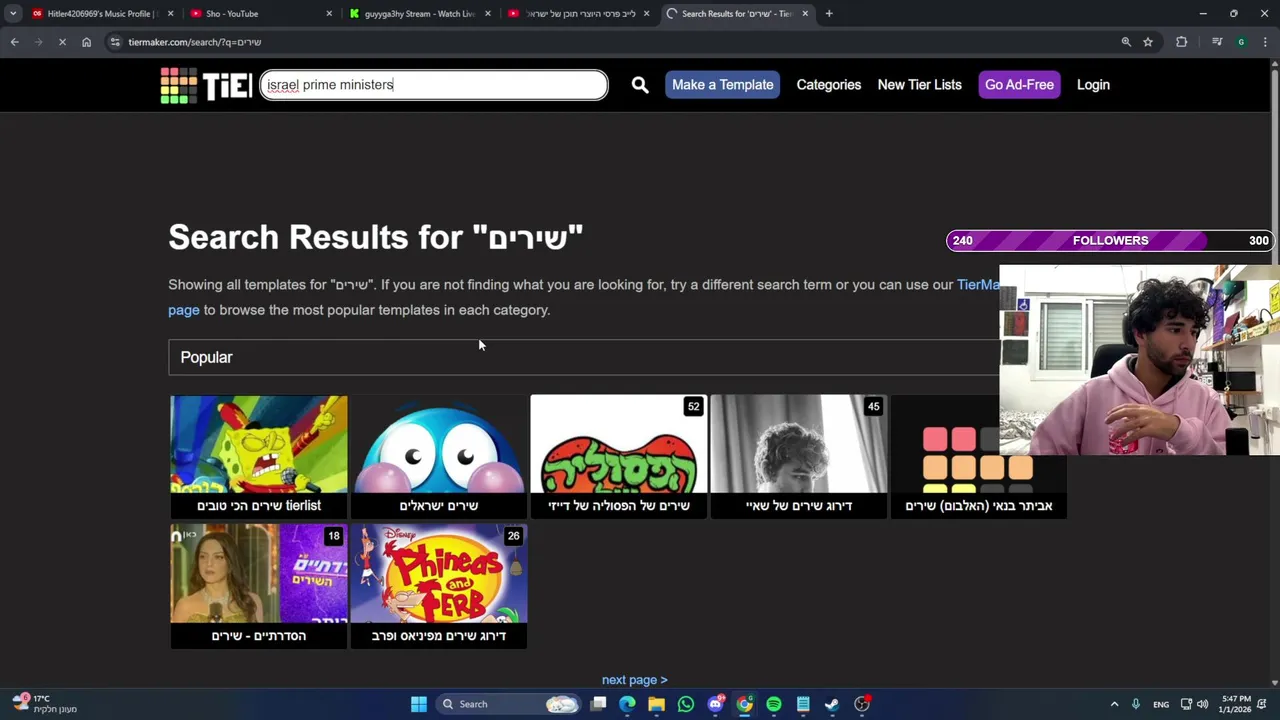Image resolution: width=1280 pixels, height=720 pixels.
Task: Click the microphone tray icon
Action: tap(1136, 704)
